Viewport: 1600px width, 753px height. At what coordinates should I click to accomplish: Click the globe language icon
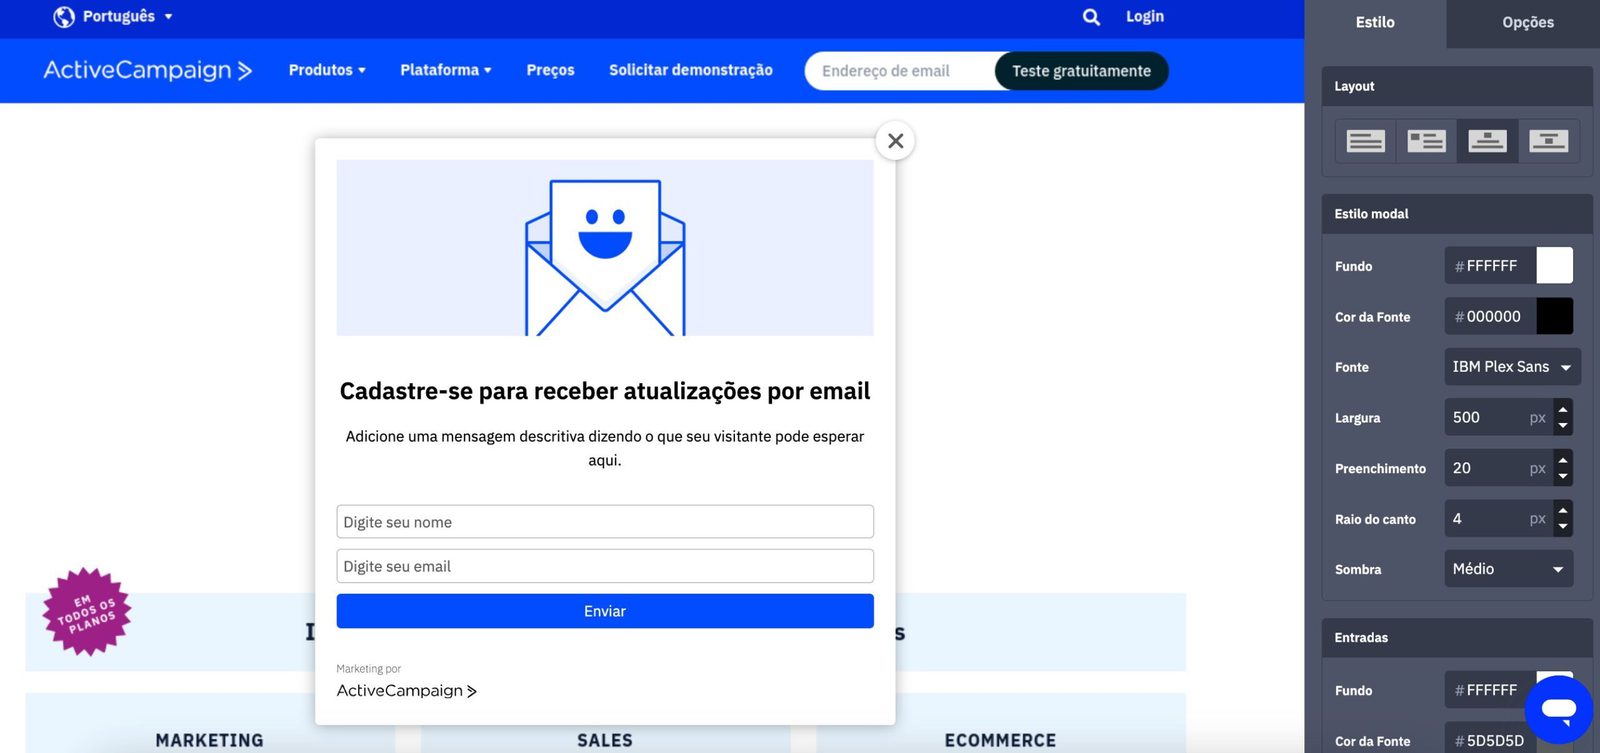tap(64, 17)
